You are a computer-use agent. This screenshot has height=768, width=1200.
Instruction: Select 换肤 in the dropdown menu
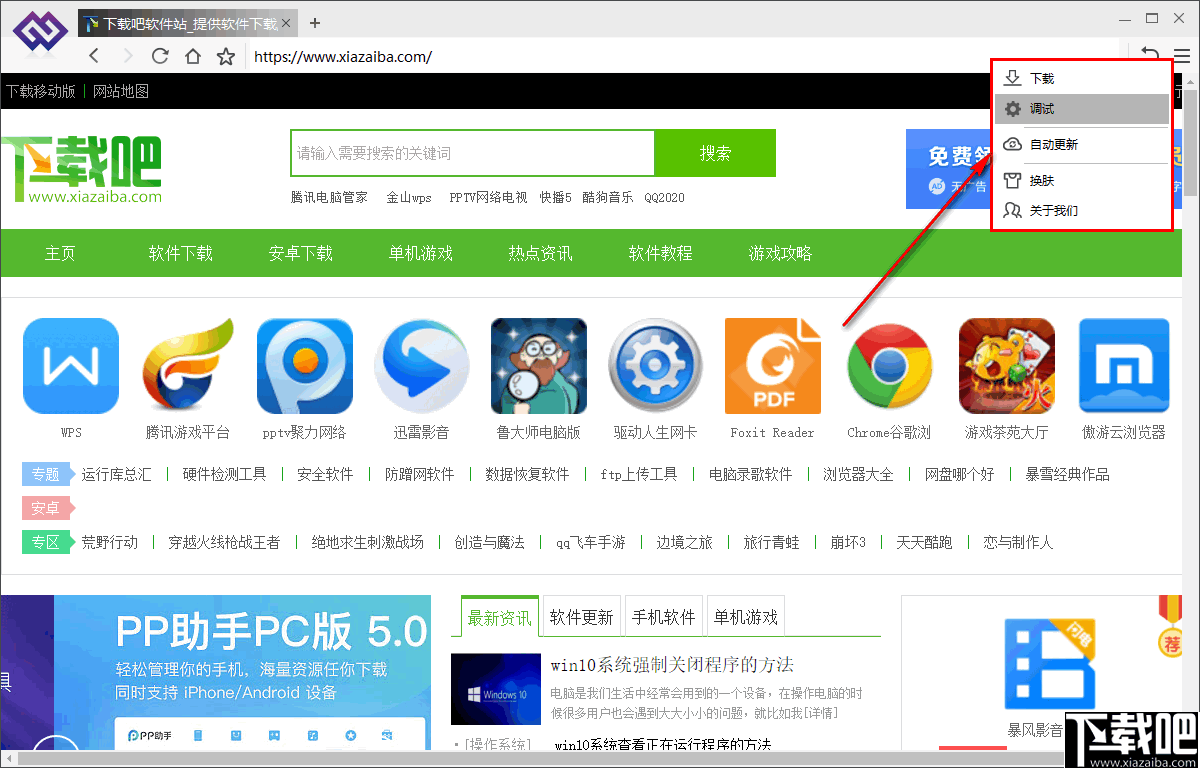1081,181
